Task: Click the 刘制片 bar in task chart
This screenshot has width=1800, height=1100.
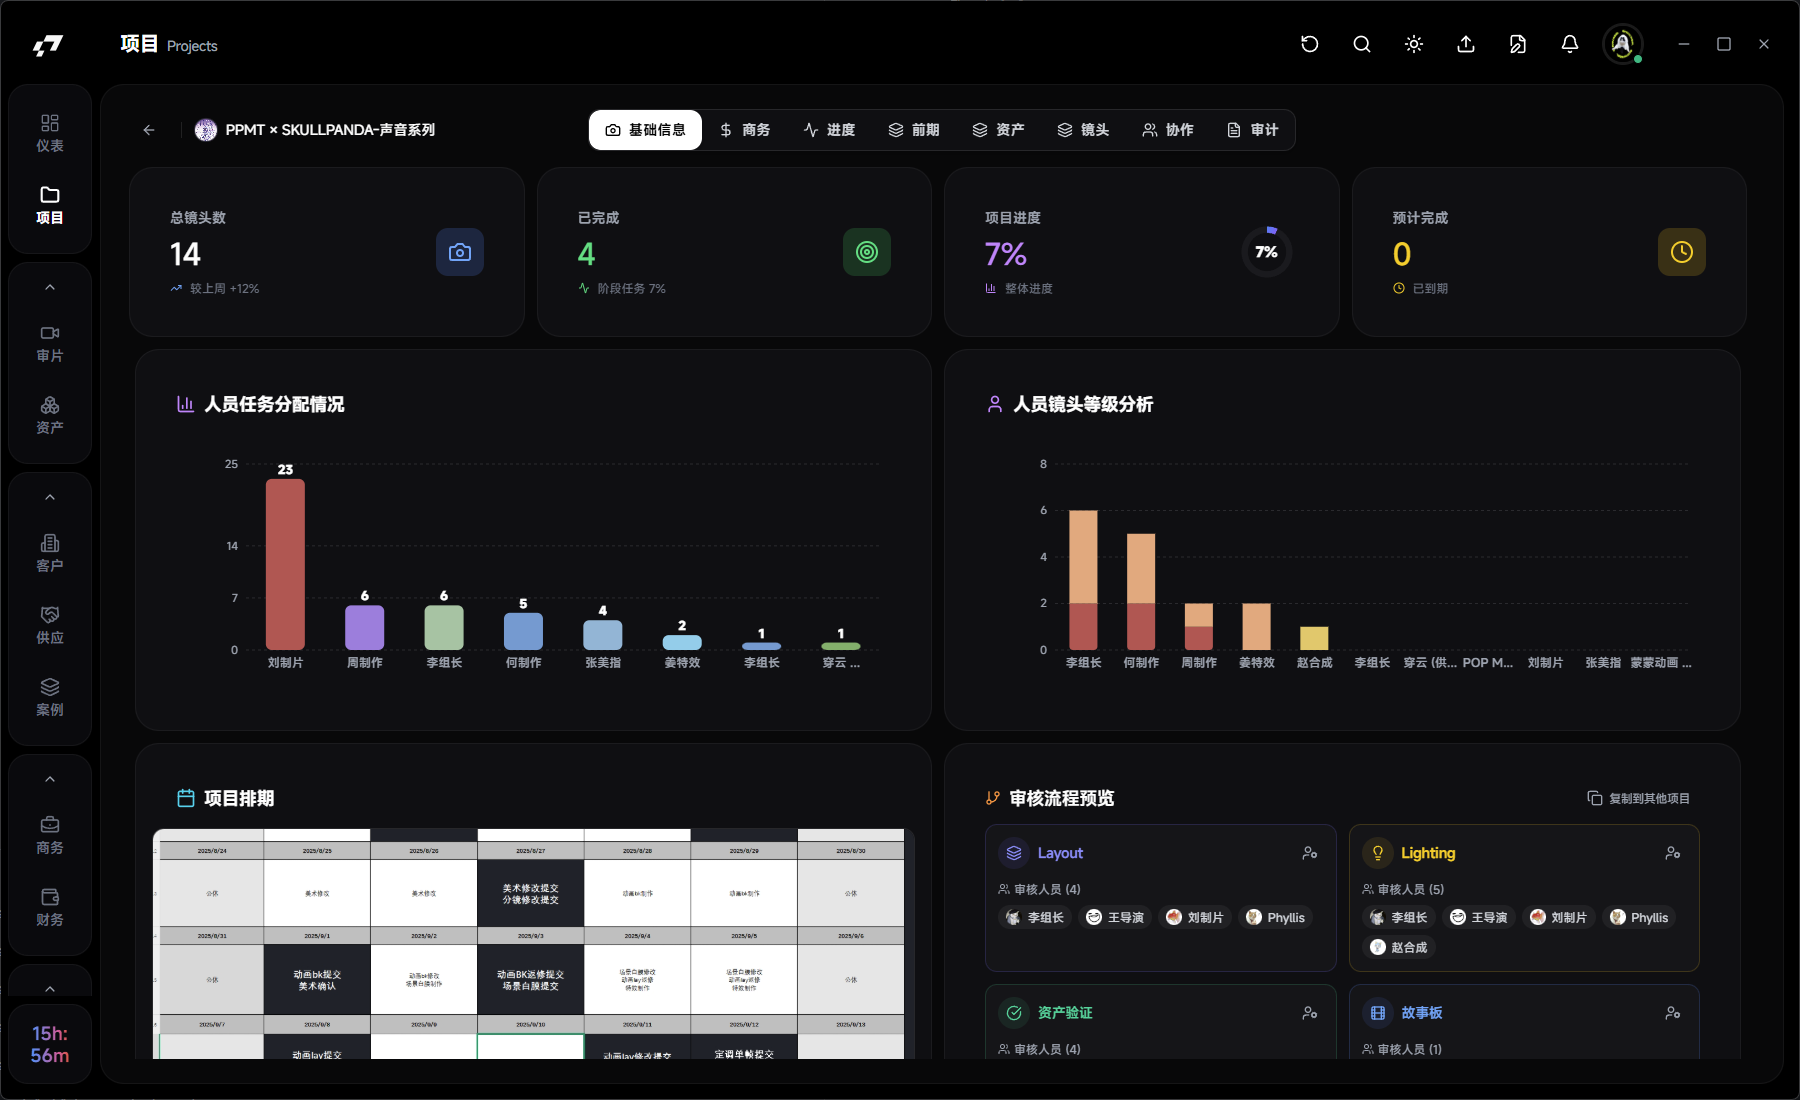Action: [x=285, y=564]
